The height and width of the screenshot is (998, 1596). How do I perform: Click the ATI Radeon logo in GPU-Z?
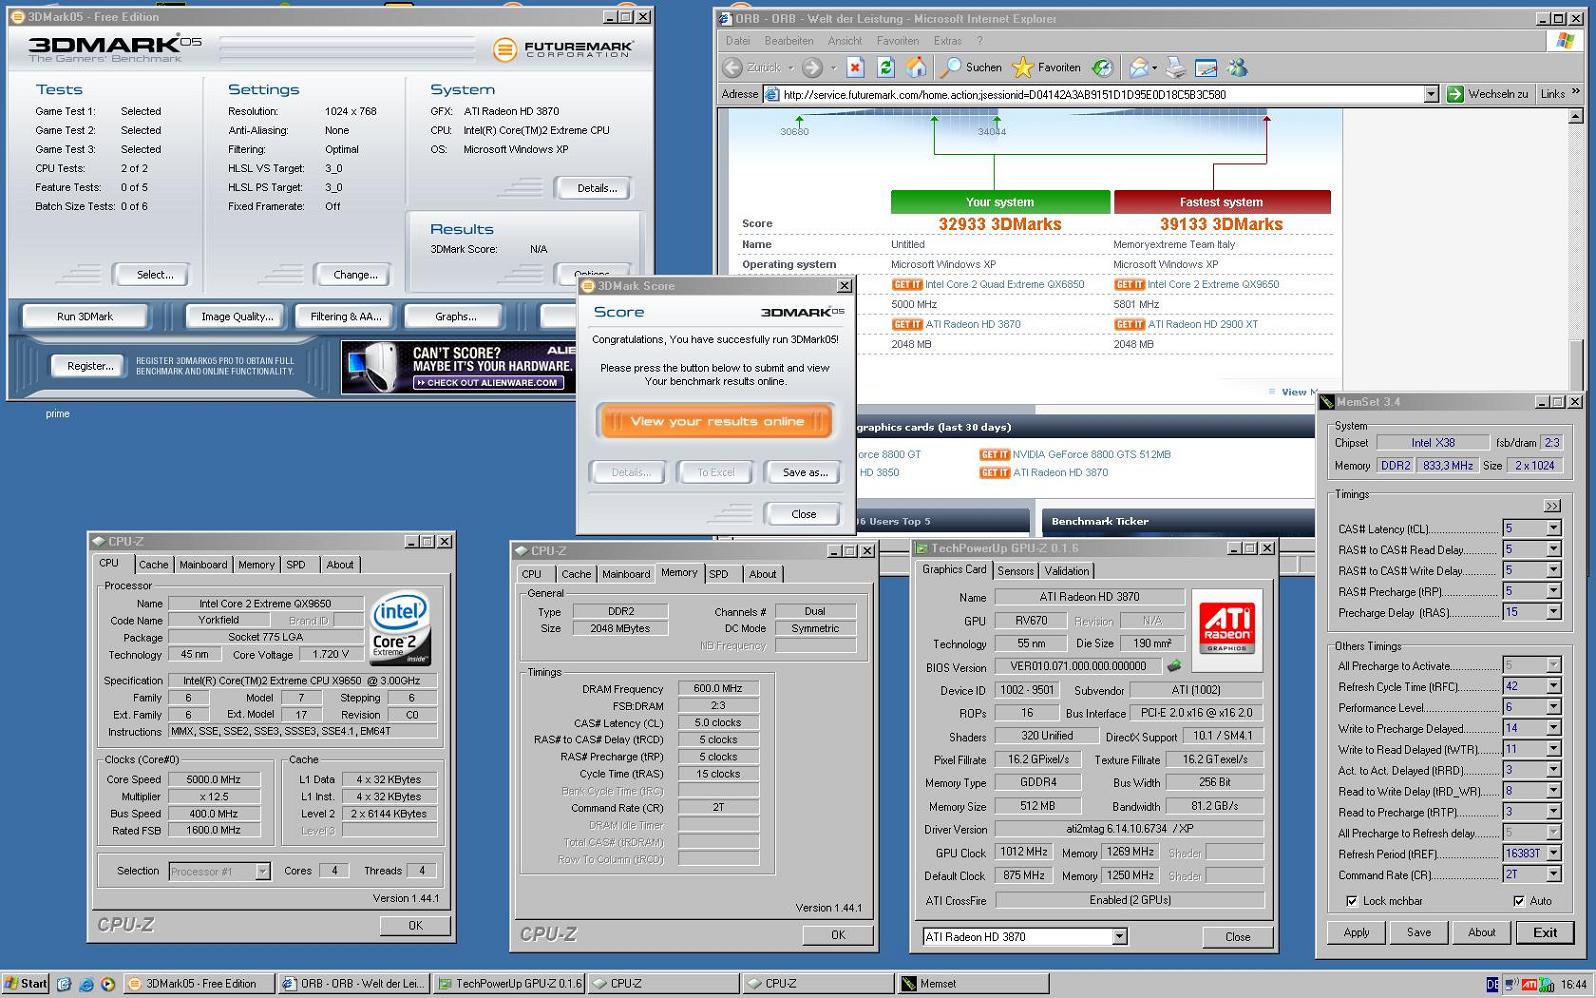click(1227, 629)
